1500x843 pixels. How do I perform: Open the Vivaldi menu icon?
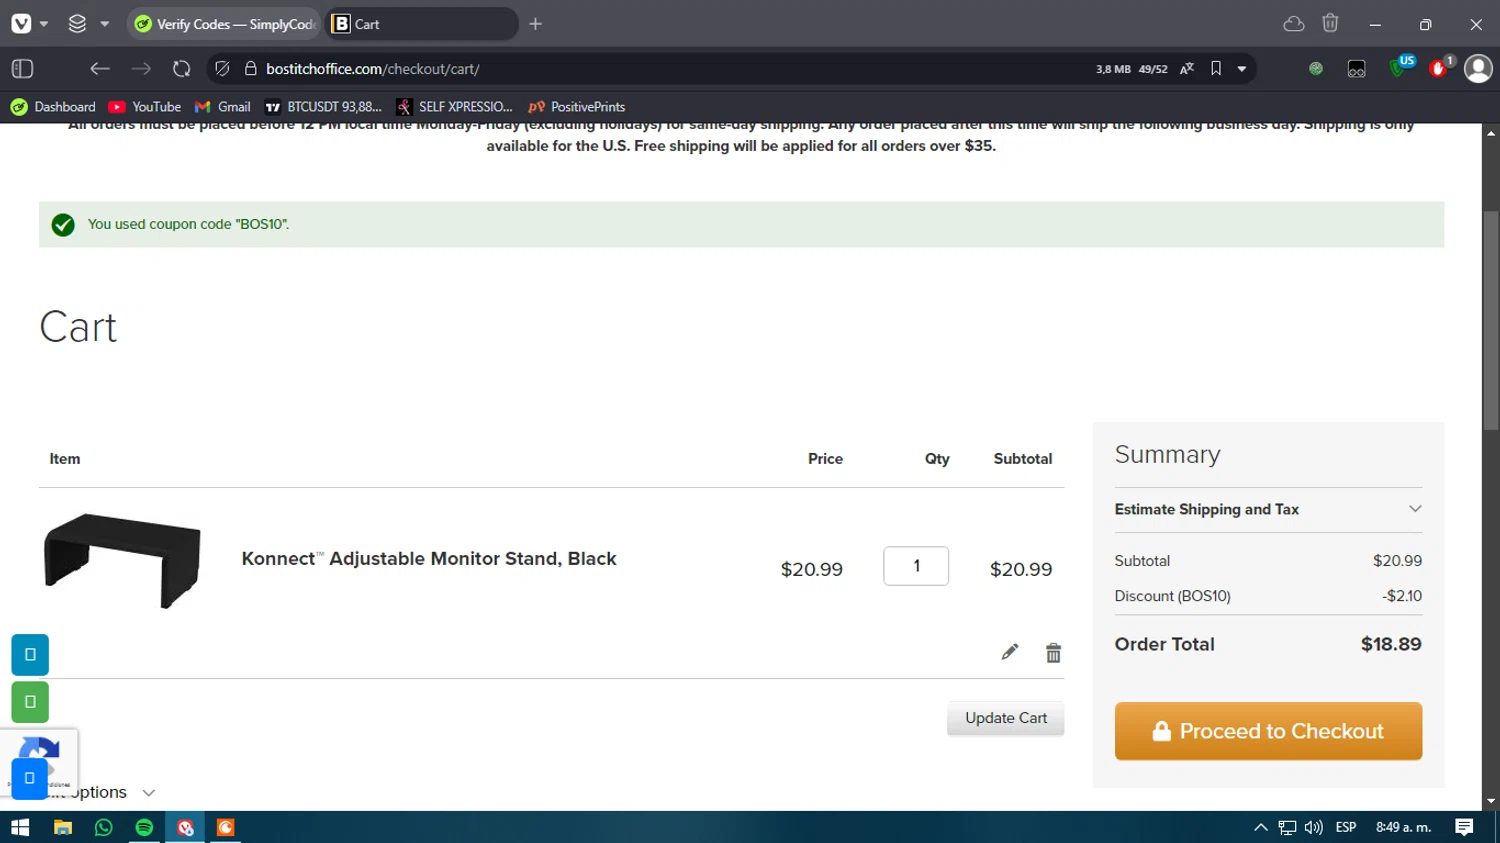21,24
